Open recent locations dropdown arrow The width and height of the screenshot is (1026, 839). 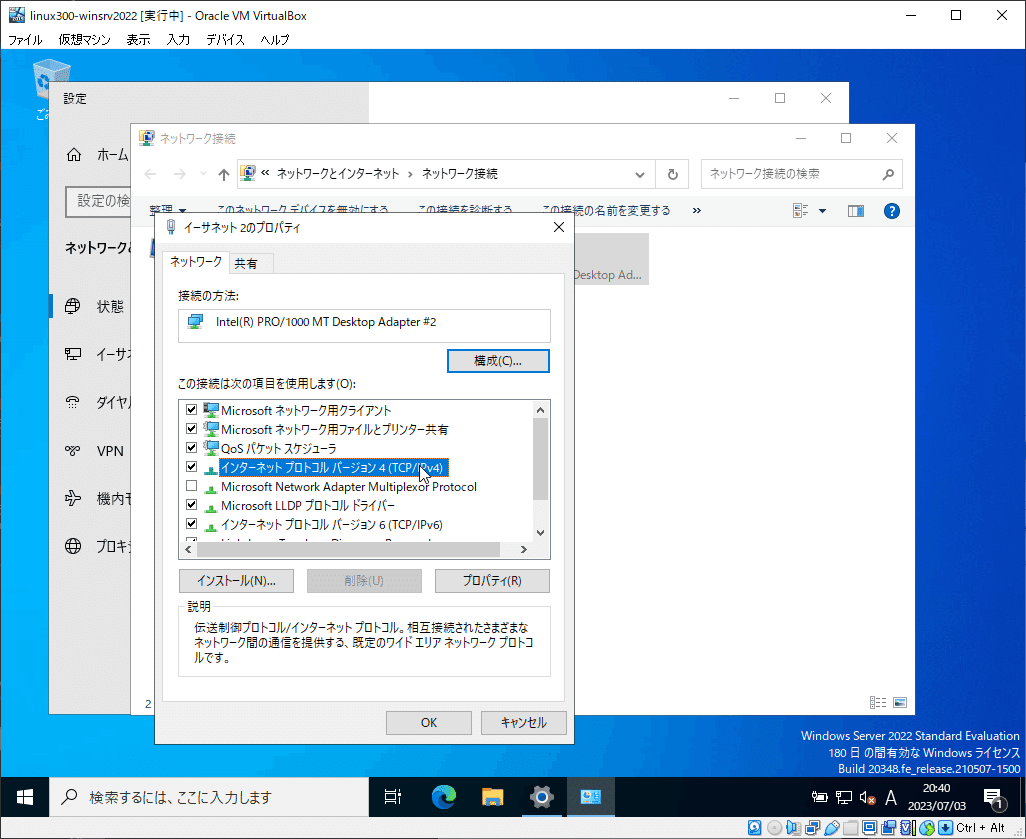[203, 174]
